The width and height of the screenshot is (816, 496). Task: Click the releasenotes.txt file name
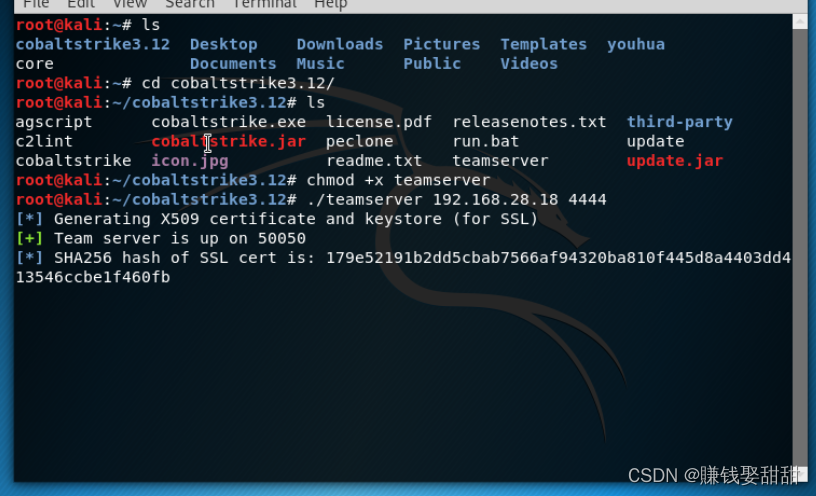tap(529, 122)
